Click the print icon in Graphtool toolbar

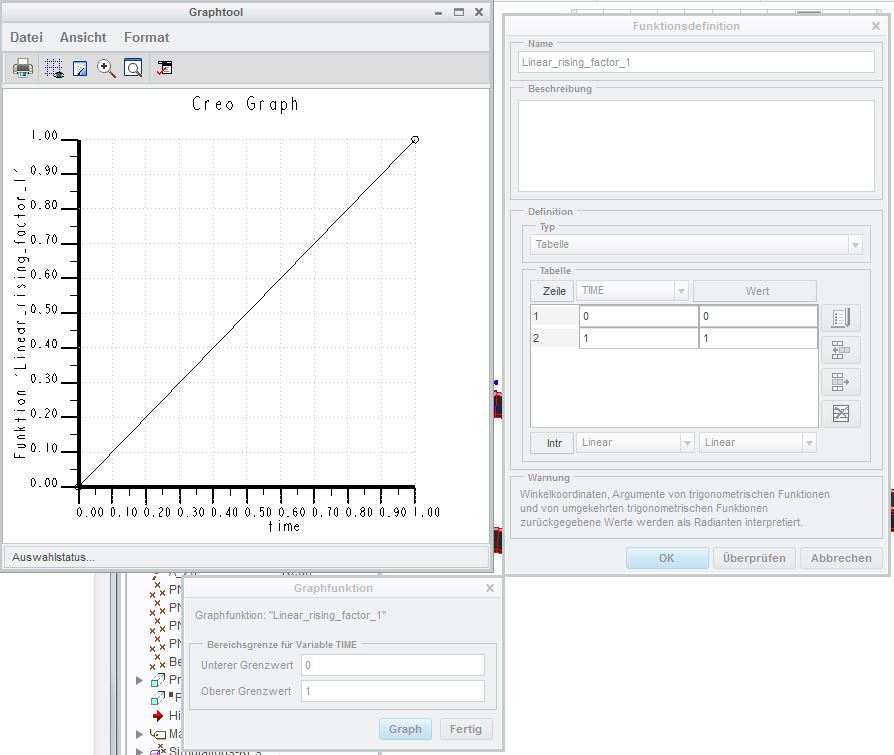pyautogui.click(x=23, y=68)
